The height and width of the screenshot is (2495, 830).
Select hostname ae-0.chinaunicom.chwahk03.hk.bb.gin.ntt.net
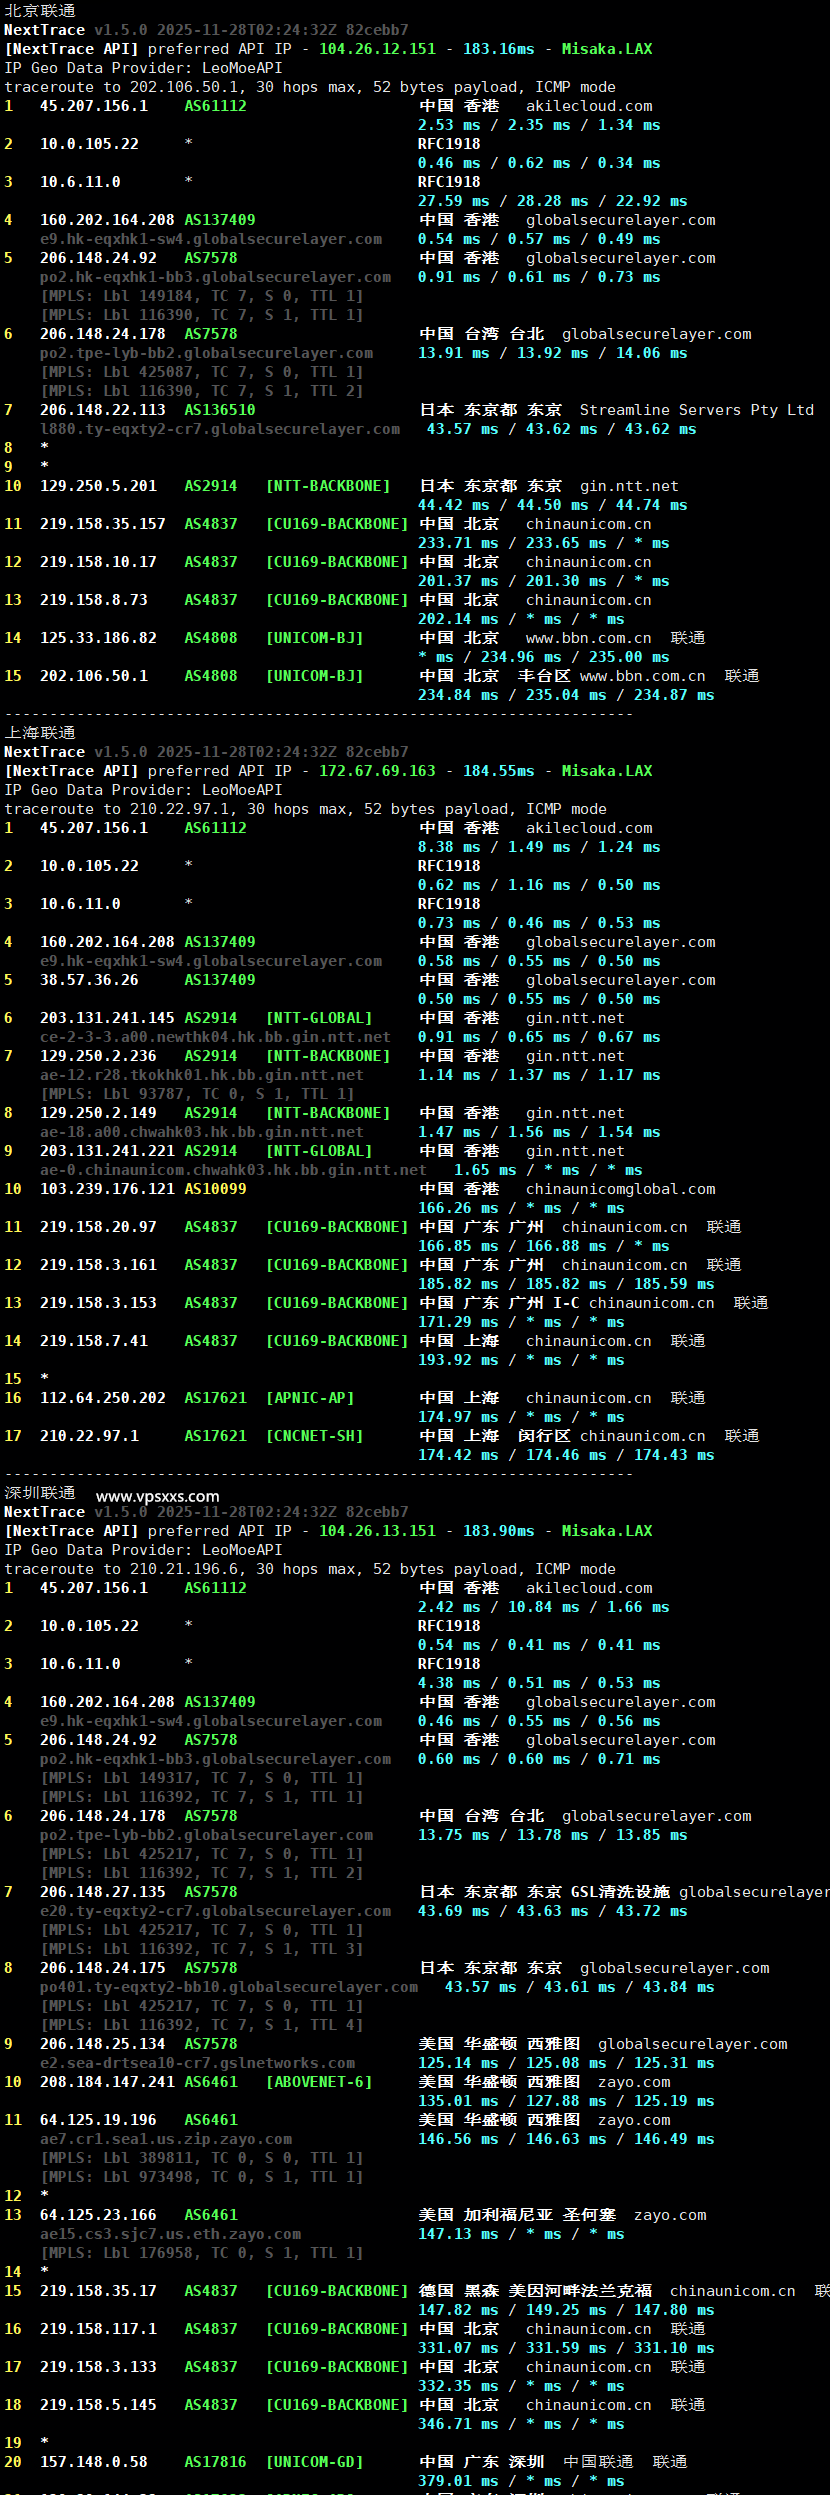click(x=233, y=1170)
